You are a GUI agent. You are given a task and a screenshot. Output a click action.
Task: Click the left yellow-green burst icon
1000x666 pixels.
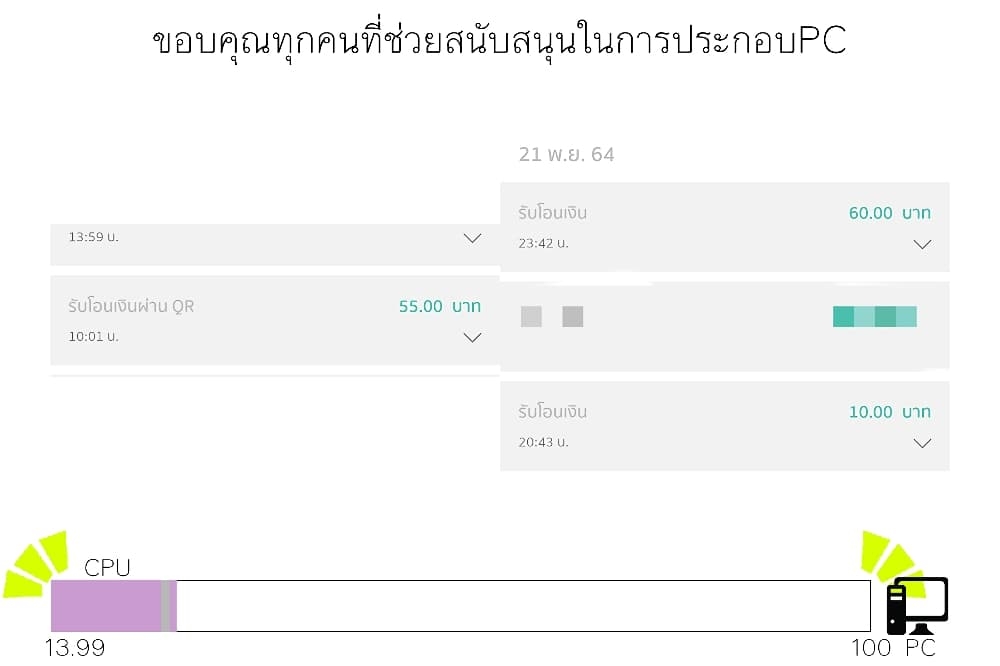click(x=36, y=563)
